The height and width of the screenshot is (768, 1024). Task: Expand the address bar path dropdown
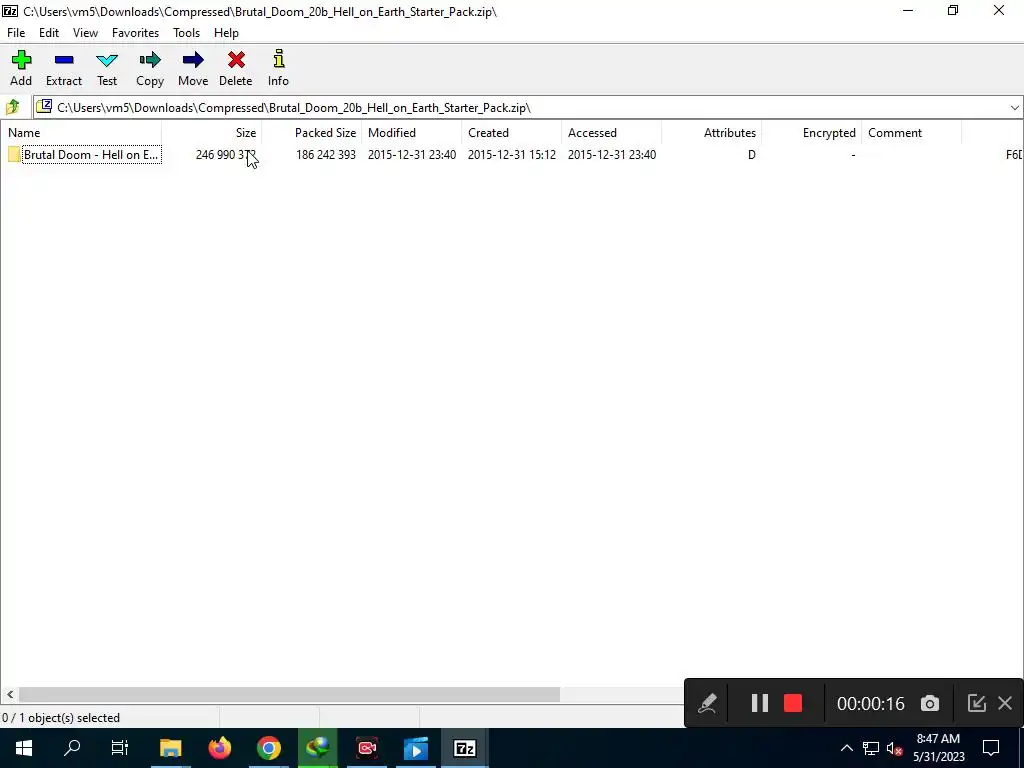pyautogui.click(x=1014, y=108)
